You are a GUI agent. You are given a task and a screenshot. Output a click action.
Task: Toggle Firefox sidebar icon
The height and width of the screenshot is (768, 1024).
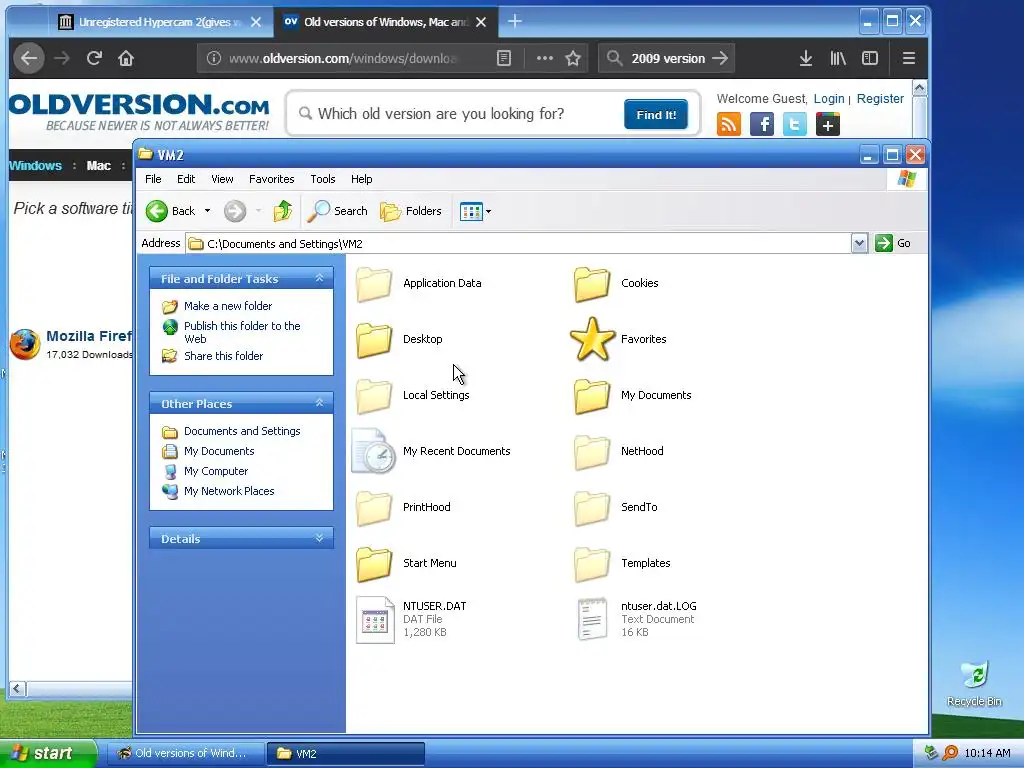point(870,58)
